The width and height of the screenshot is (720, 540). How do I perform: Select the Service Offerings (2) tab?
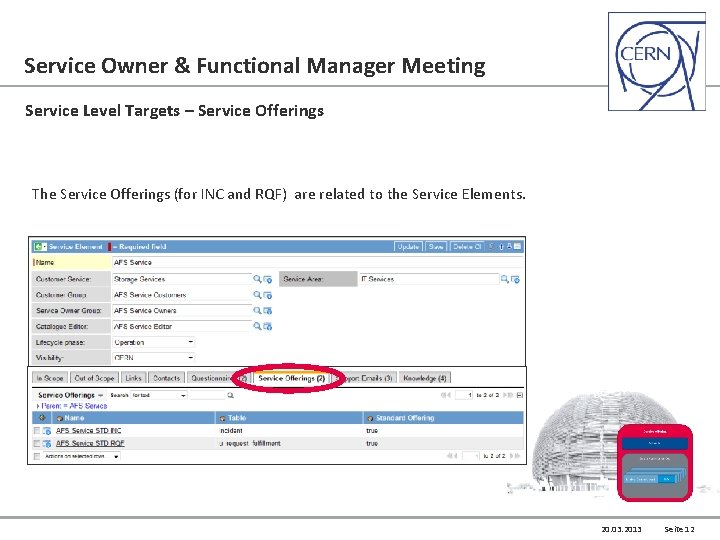point(292,378)
